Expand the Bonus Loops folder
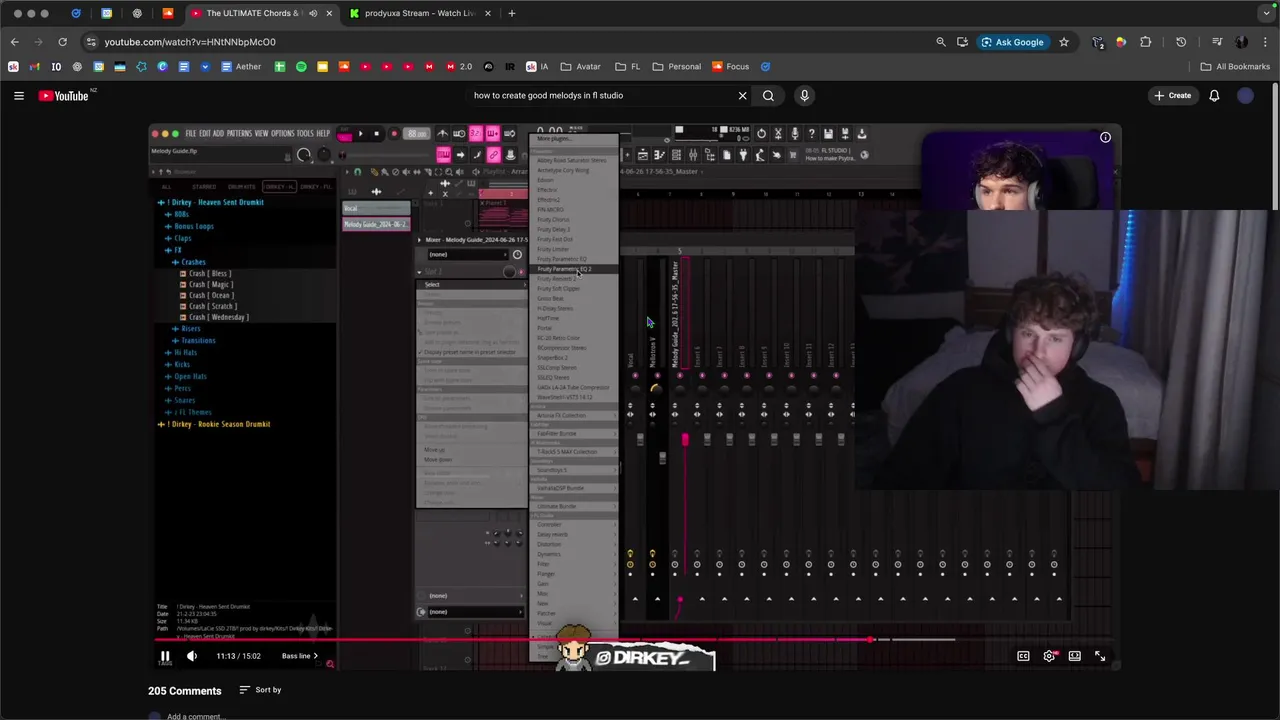The height and width of the screenshot is (720, 1280). [x=194, y=226]
